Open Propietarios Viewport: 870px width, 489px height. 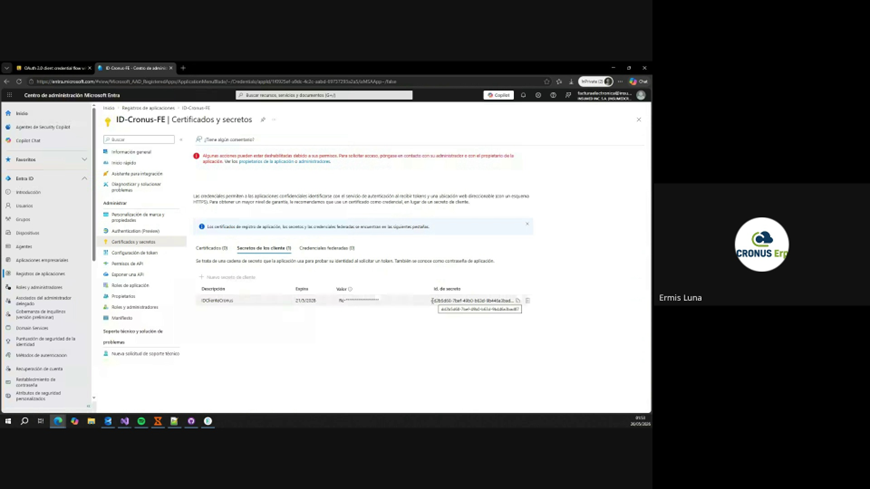[x=123, y=296]
